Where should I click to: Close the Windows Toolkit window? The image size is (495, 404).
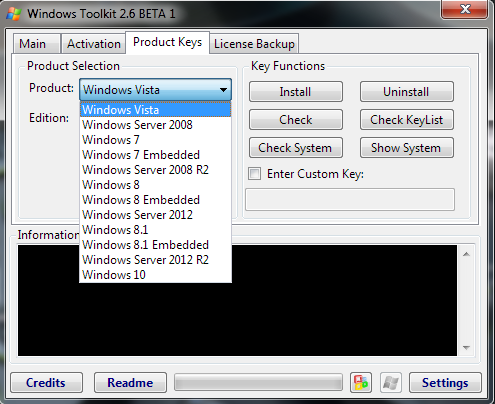pyautogui.click(x=465, y=9)
